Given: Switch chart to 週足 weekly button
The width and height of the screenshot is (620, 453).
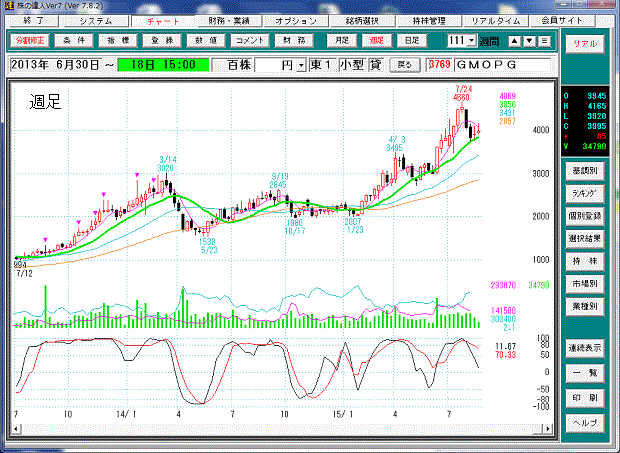Looking at the screenshot, I should (376, 40).
